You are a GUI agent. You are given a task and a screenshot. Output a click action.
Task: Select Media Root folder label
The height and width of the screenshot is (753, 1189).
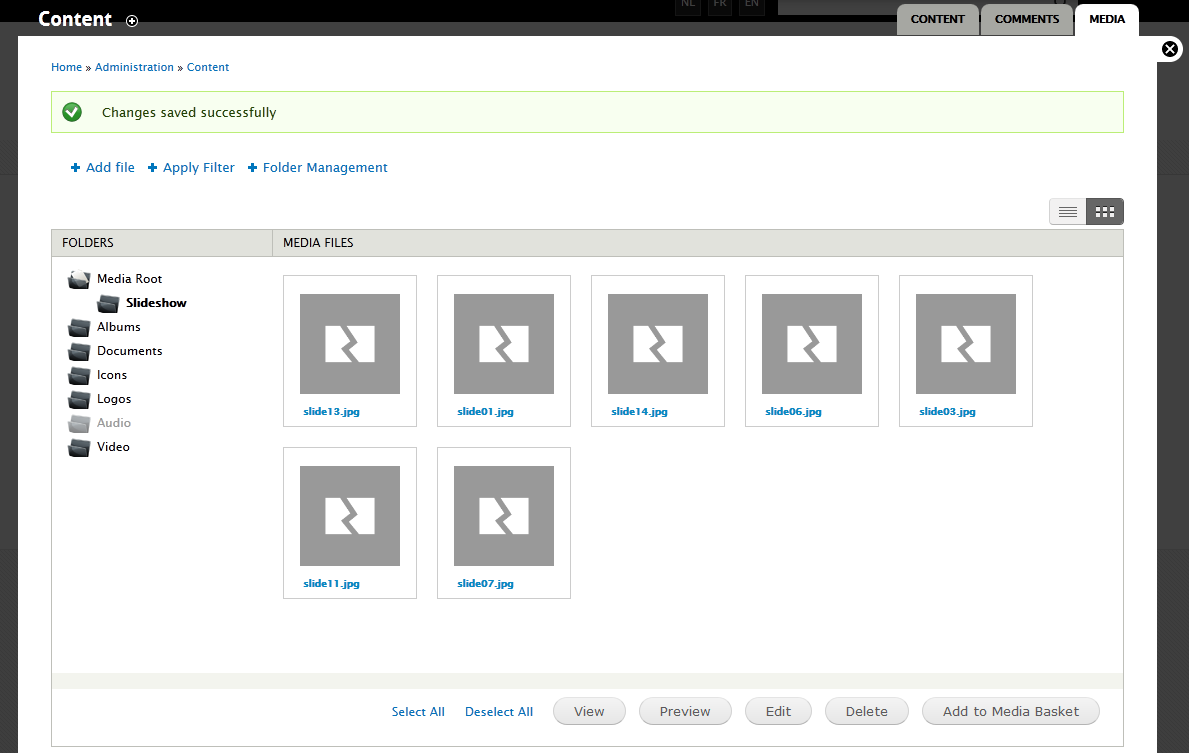(130, 278)
